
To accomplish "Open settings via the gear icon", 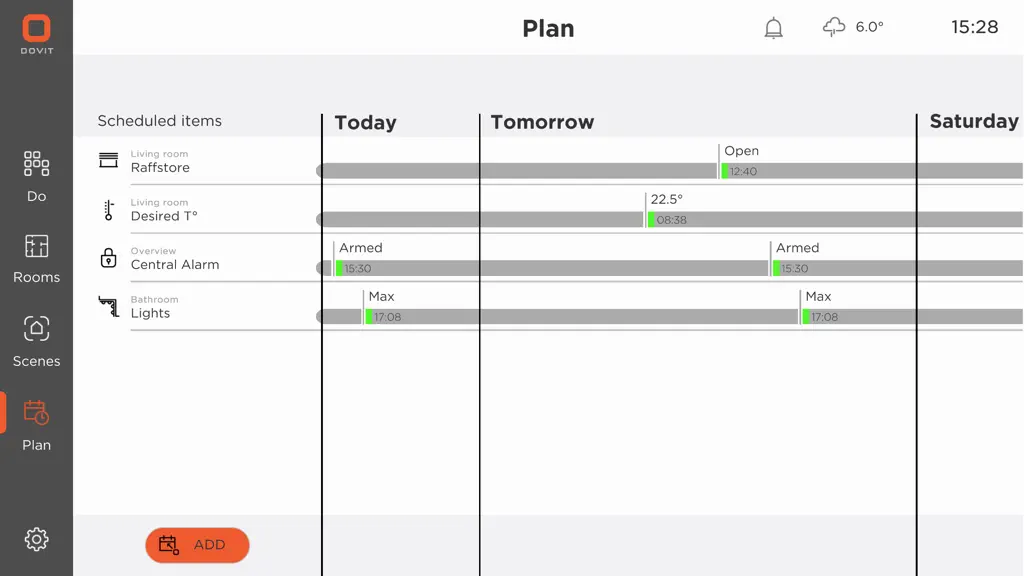I will pos(37,539).
